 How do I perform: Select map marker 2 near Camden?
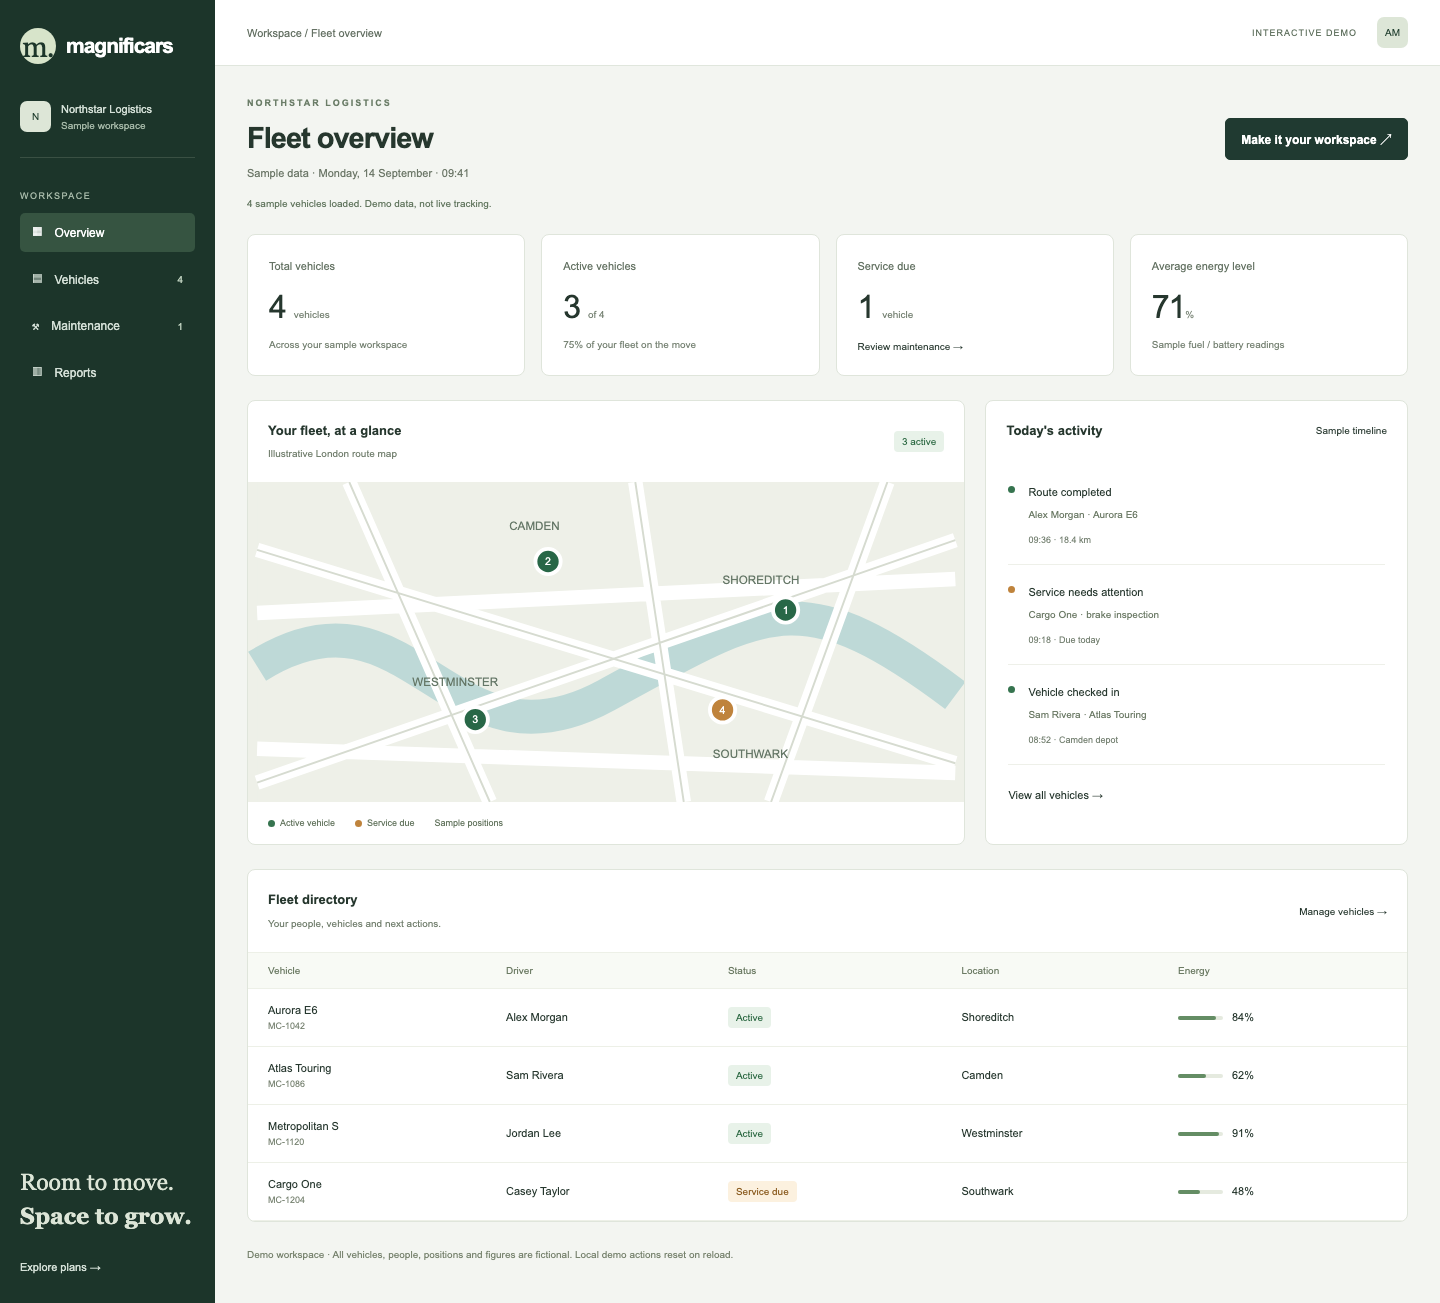pyautogui.click(x=548, y=562)
